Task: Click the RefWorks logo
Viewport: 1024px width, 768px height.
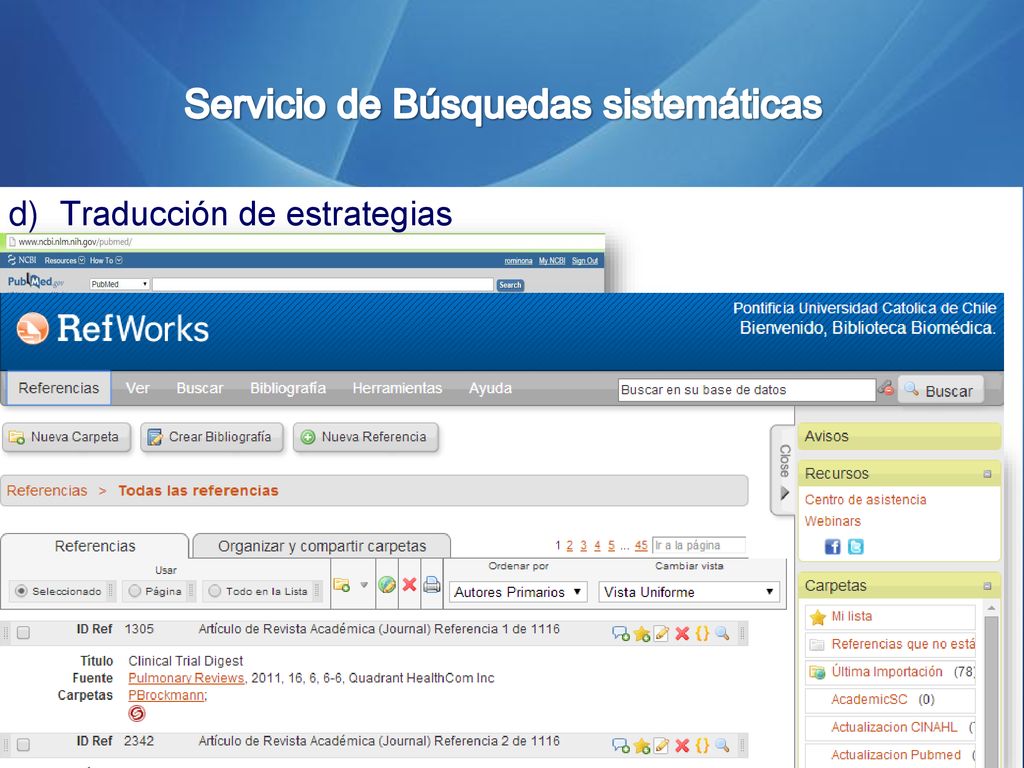Action: [113, 328]
